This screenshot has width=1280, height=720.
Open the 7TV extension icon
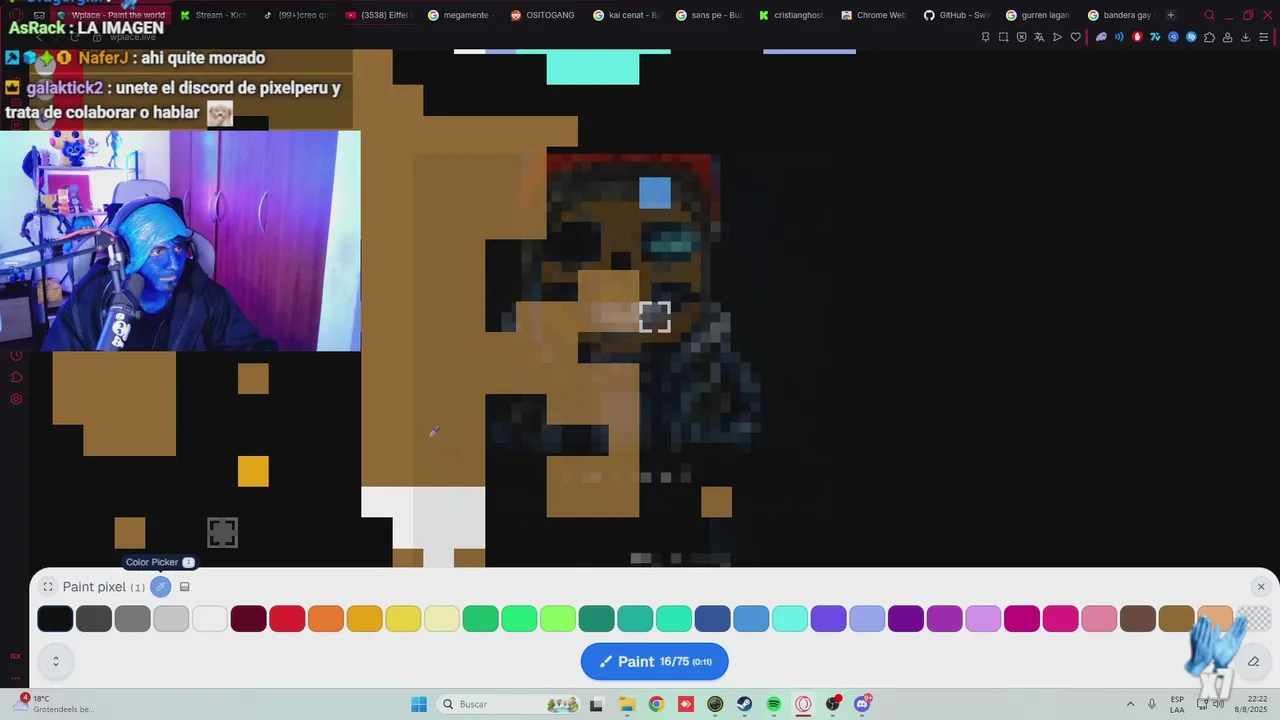point(1155,37)
